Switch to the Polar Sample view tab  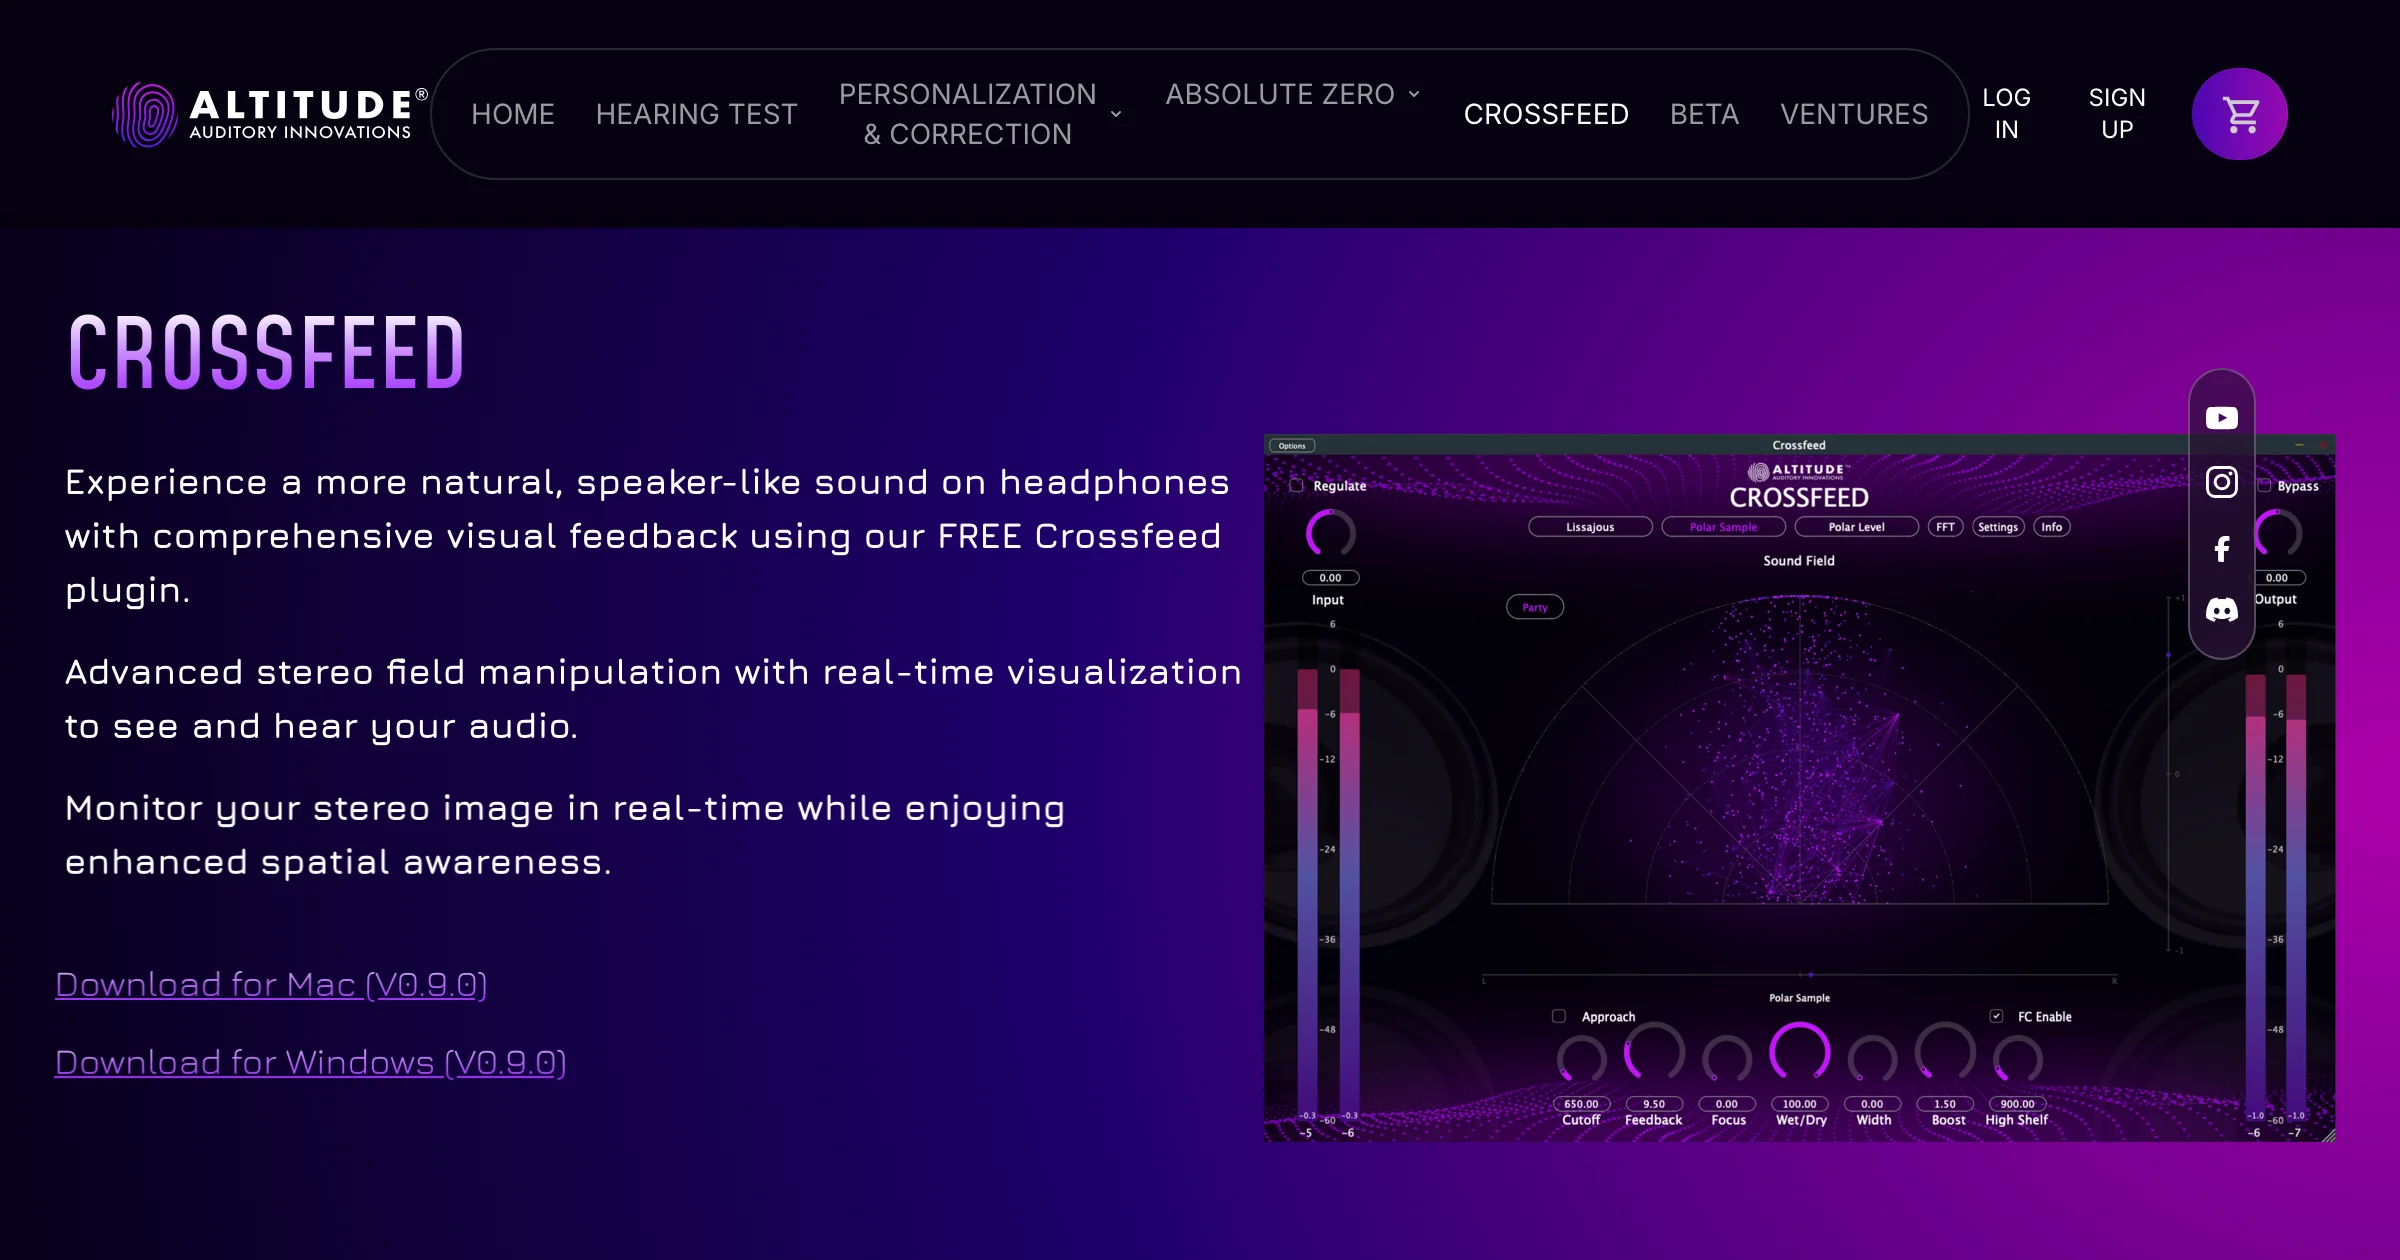click(1723, 527)
